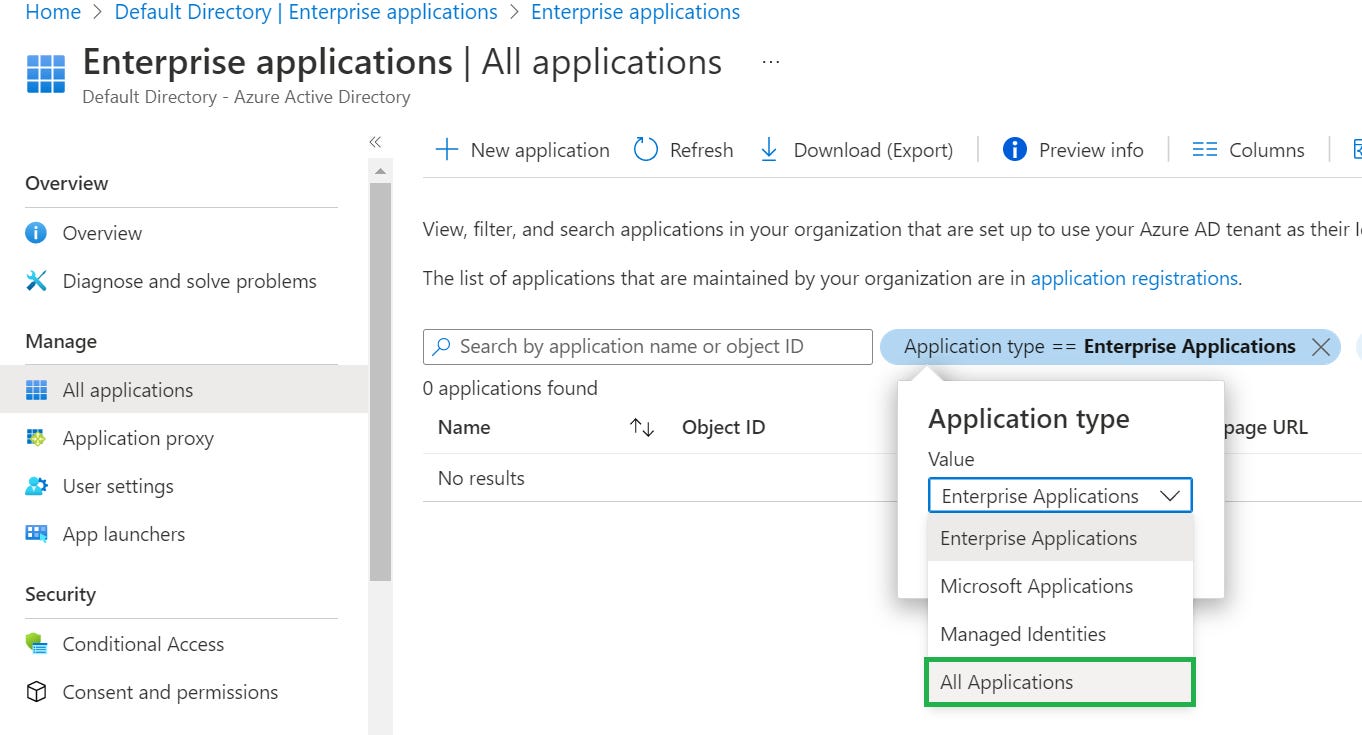Click the App launchers icon
This screenshot has width=1362, height=735.
tap(36, 534)
